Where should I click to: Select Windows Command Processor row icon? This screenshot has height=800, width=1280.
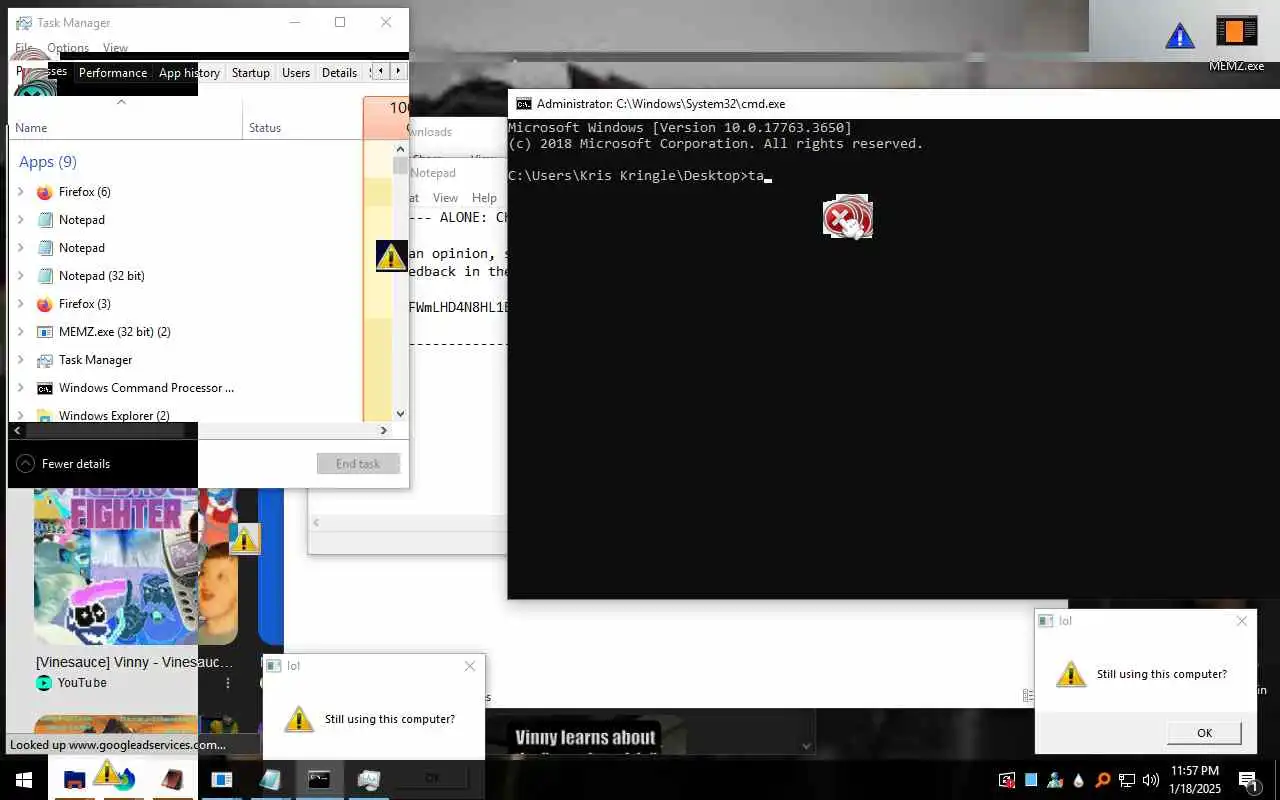coord(44,388)
